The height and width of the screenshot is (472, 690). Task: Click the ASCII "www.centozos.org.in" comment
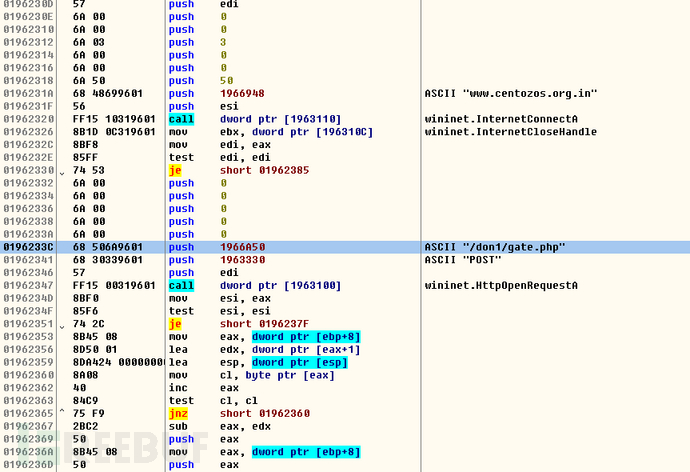511,94
